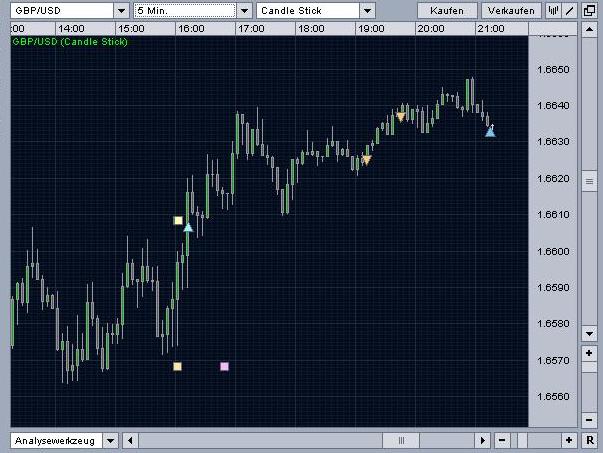Click vertical scrollbar up arrow

589,29
